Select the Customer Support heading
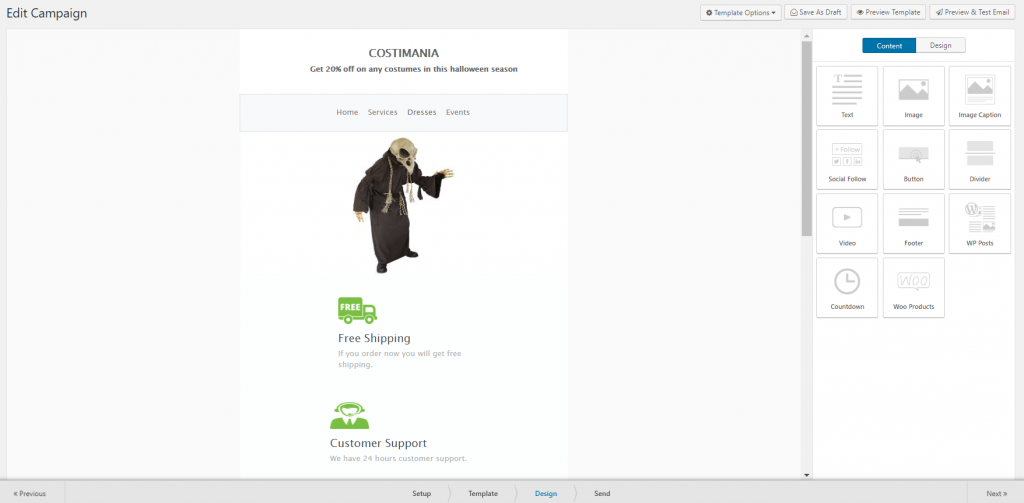 click(x=378, y=443)
